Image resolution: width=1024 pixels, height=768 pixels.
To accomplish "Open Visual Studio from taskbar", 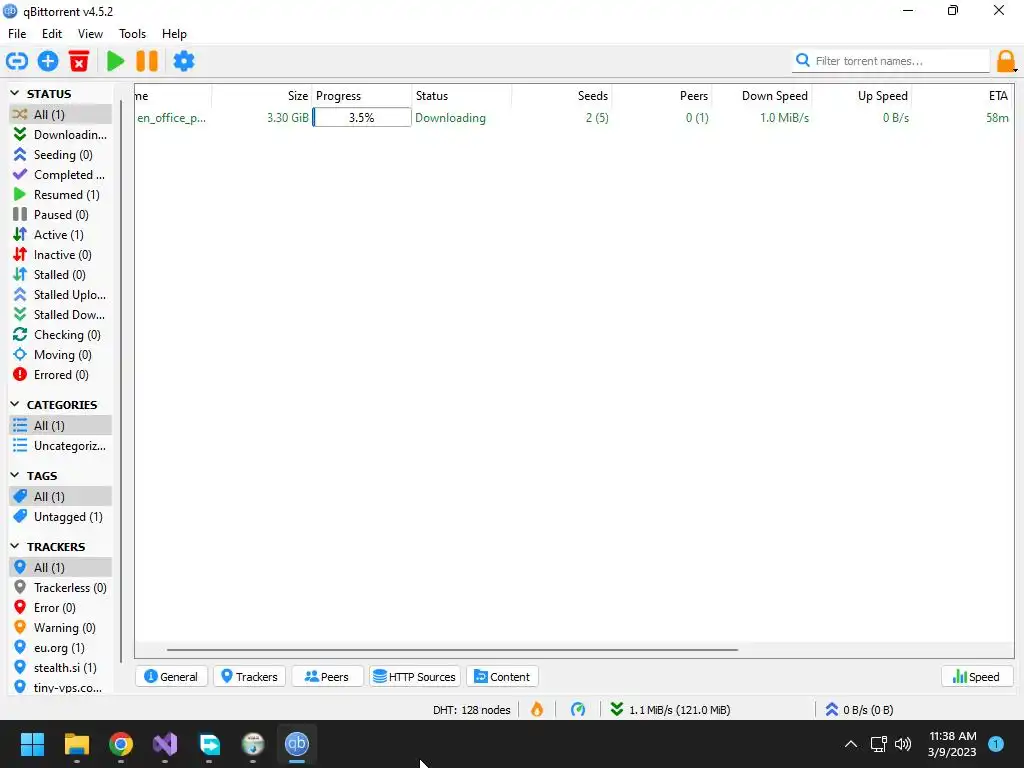I will pyautogui.click(x=165, y=744).
